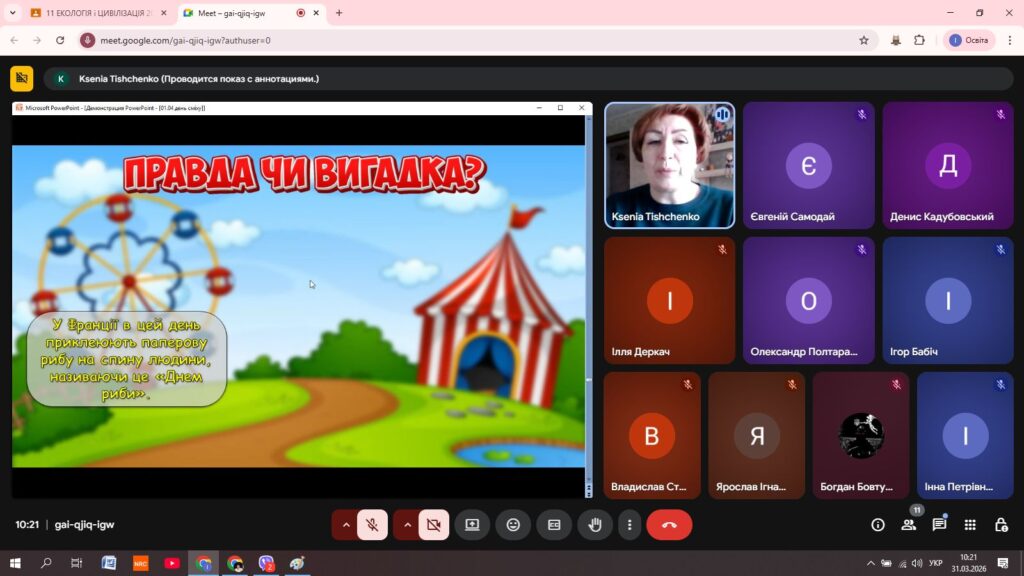Open meeting details info icon
The height and width of the screenshot is (576, 1024).
[878, 524]
